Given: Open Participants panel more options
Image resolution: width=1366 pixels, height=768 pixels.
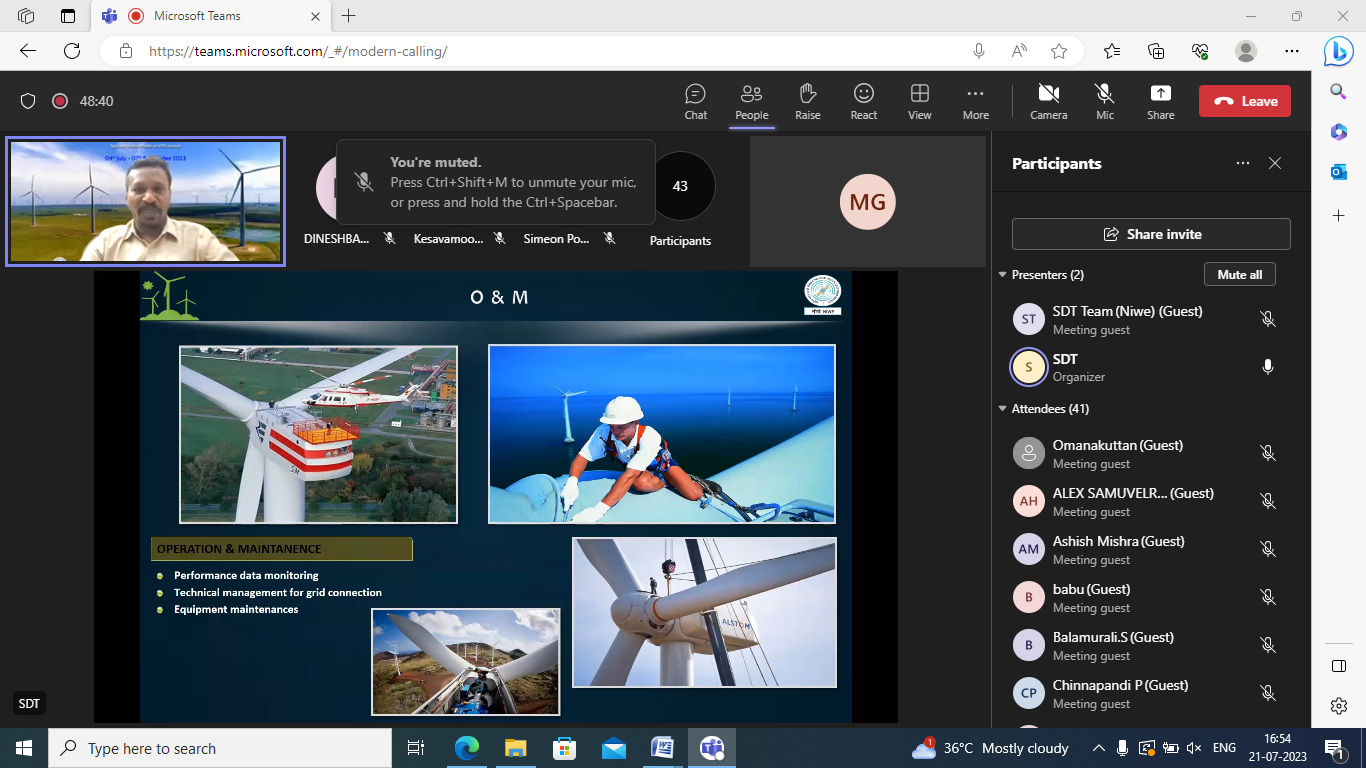Looking at the screenshot, I should [x=1242, y=163].
